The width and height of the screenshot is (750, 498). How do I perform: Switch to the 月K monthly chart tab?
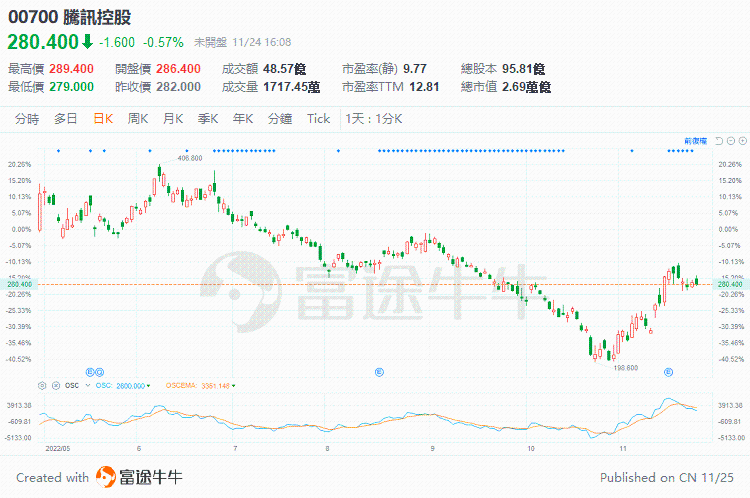tap(173, 119)
